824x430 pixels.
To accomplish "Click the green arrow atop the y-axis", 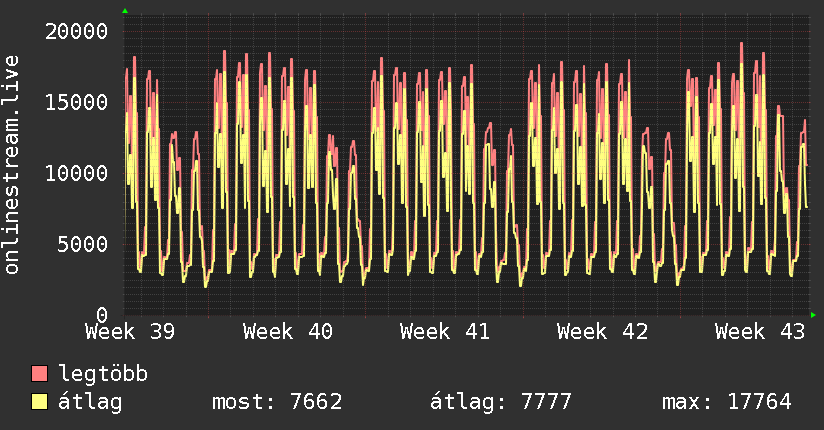I will [x=125, y=11].
